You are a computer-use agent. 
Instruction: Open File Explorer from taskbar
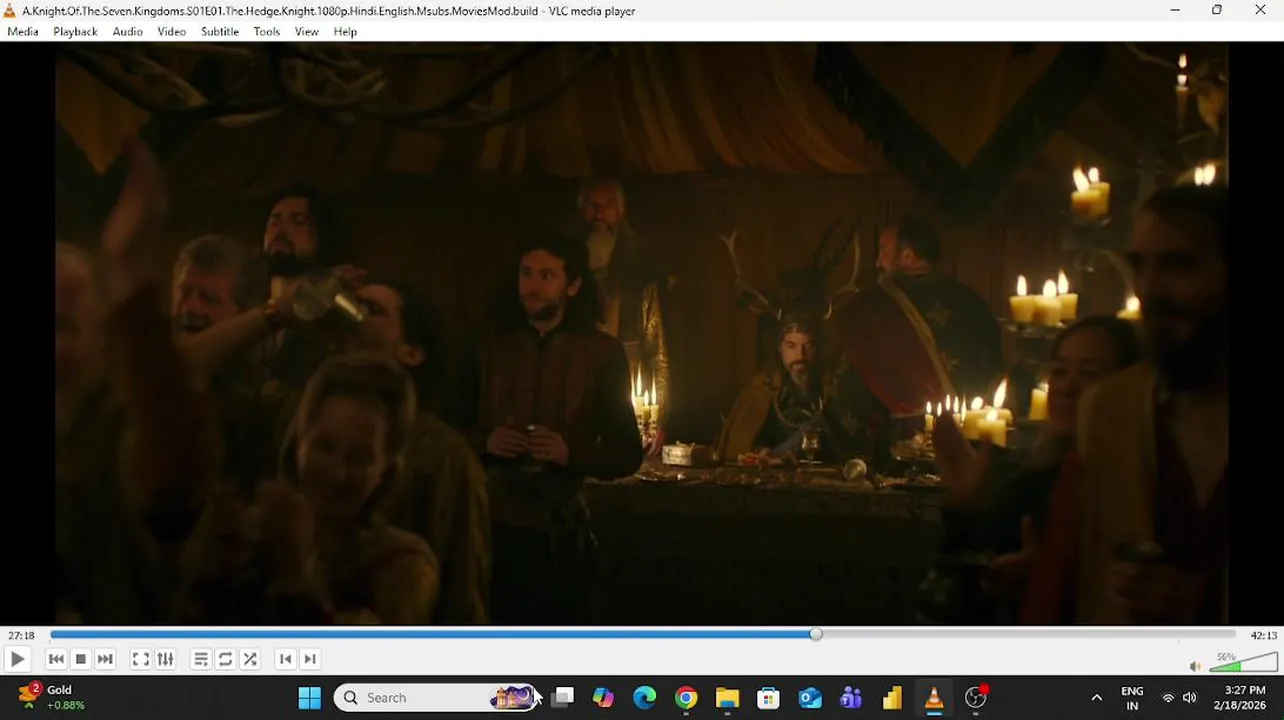point(727,698)
